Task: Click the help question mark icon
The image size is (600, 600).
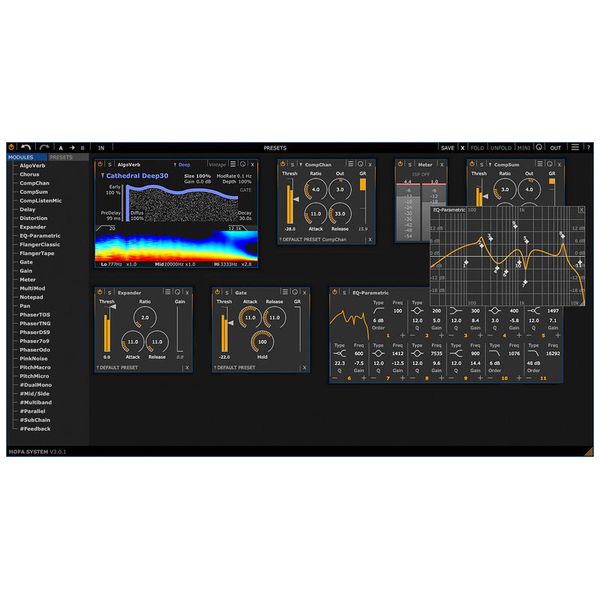Action: [x=588, y=148]
